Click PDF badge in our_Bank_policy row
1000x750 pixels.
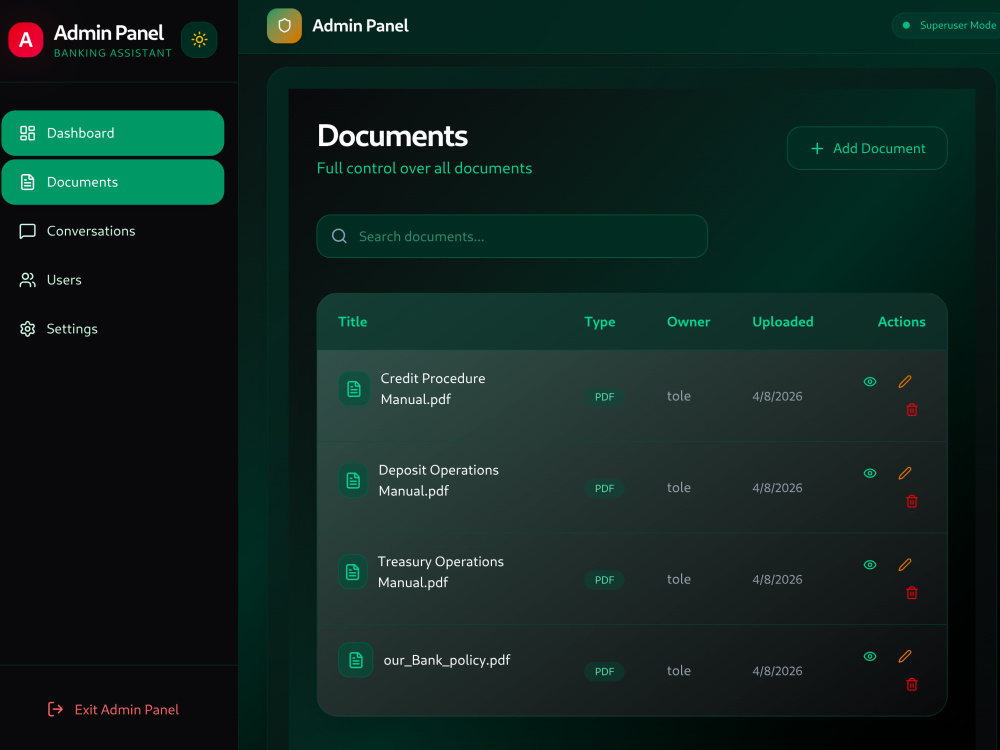pyautogui.click(x=604, y=672)
